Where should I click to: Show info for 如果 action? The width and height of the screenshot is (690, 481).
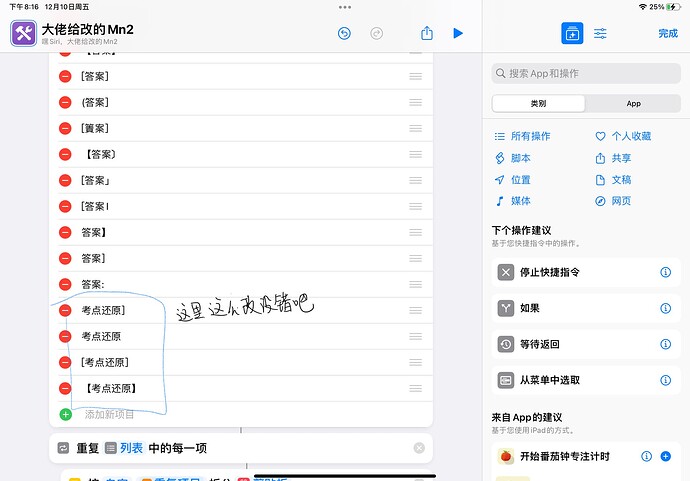(x=665, y=308)
